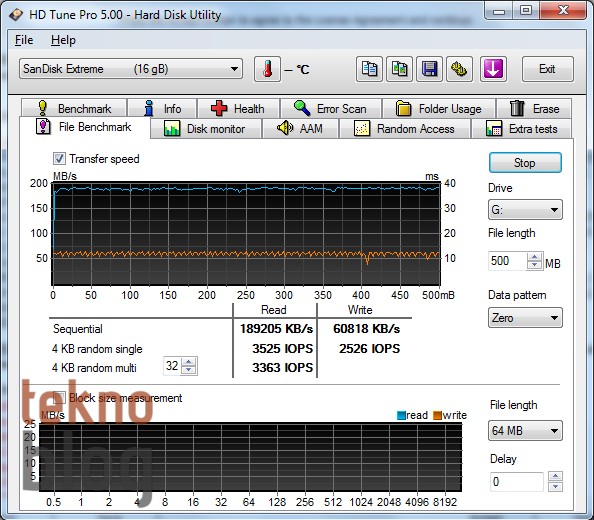Click the 3525 IOPS read value
Screen dimensions: 594x520
coord(283,348)
